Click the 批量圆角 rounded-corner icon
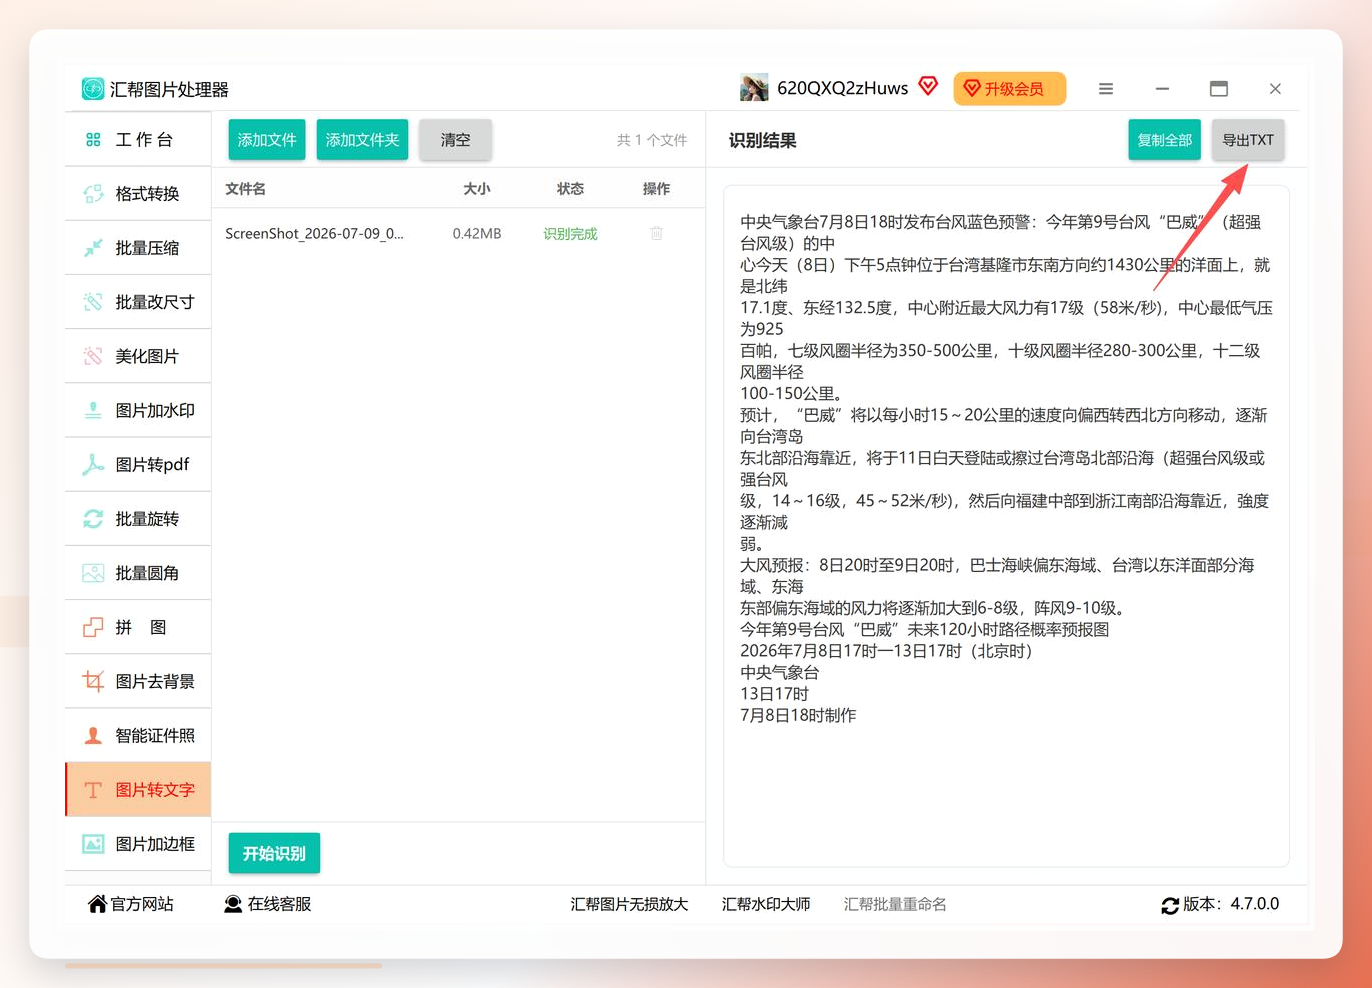 tap(93, 573)
